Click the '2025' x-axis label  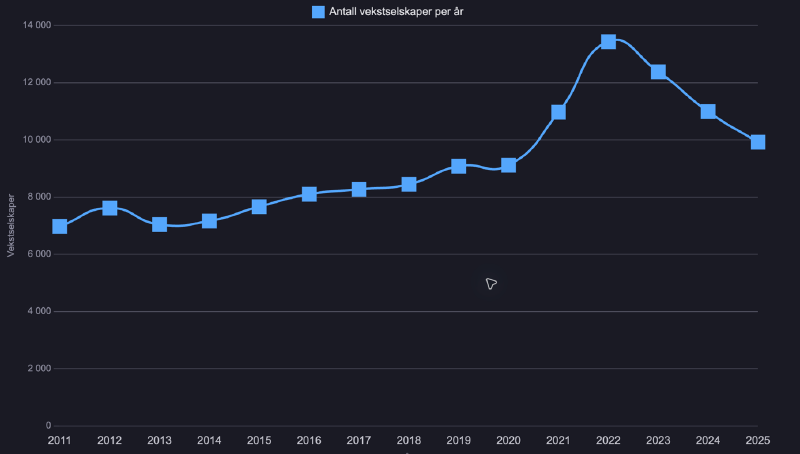coord(758,440)
